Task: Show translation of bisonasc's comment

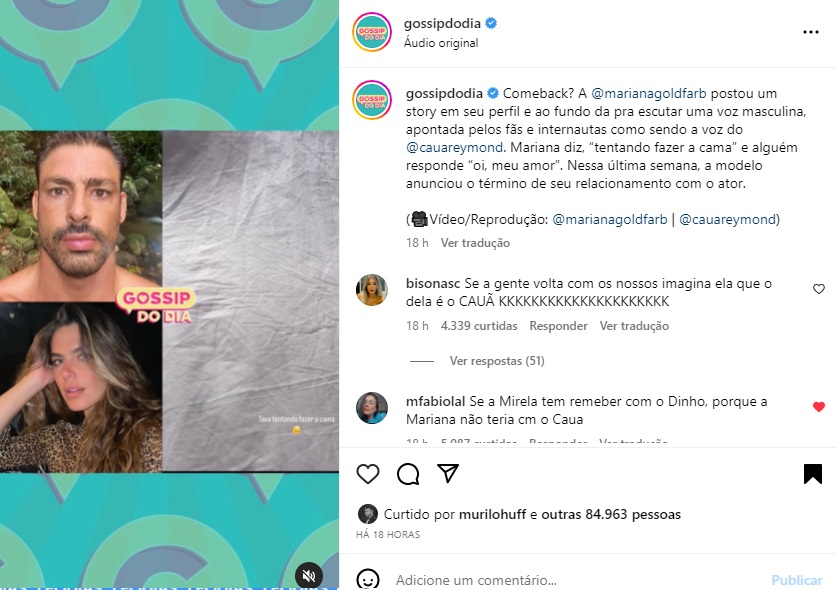Action: [634, 326]
